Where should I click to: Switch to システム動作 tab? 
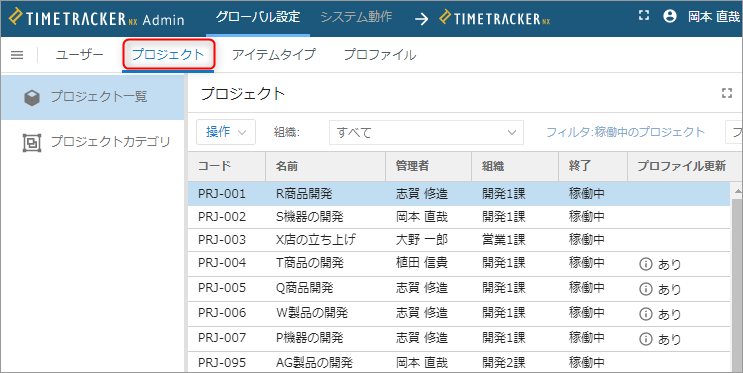pos(356,18)
